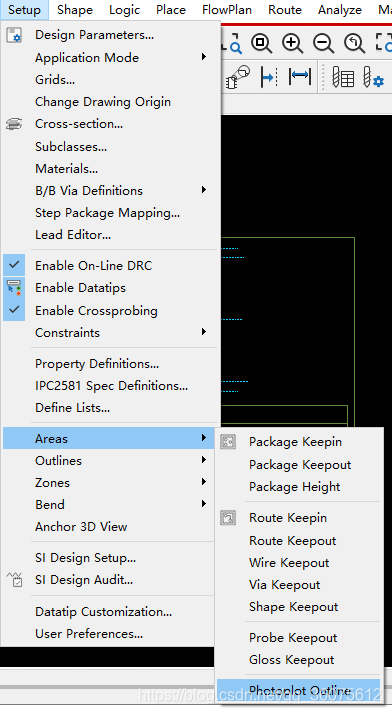Click the SI Design Audit icon
The image size is (392, 714).
tap(15, 580)
